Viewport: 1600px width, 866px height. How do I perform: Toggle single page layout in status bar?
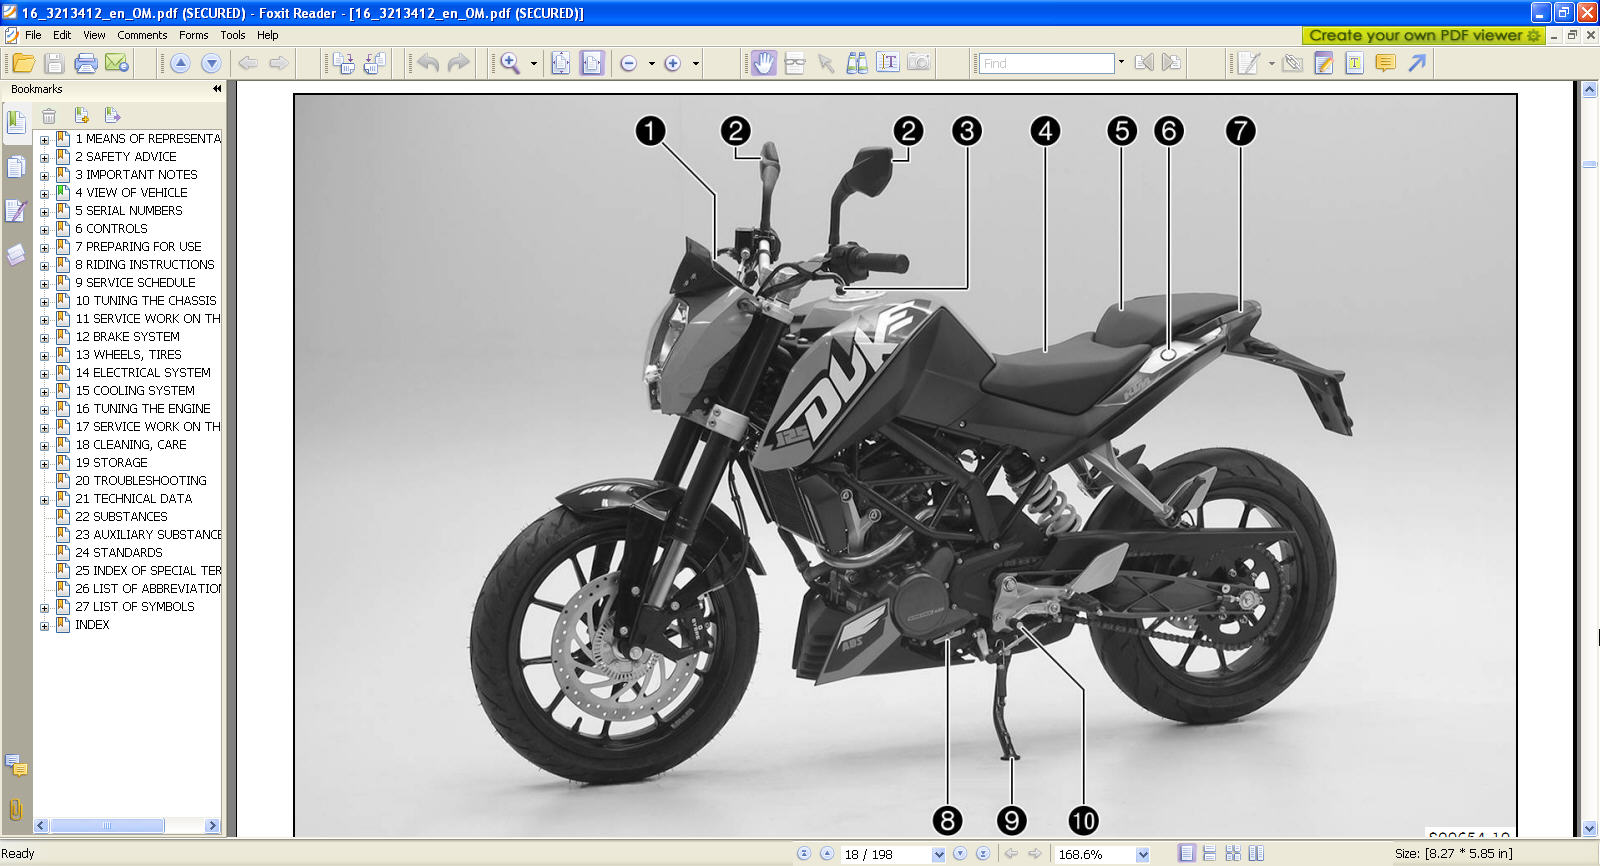(1186, 853)
